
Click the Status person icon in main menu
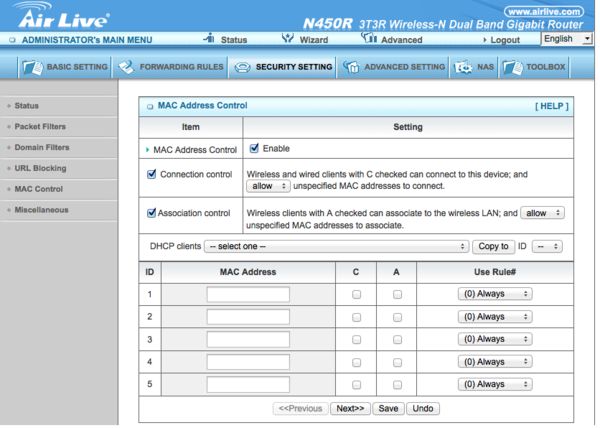(x=209, y=38)
